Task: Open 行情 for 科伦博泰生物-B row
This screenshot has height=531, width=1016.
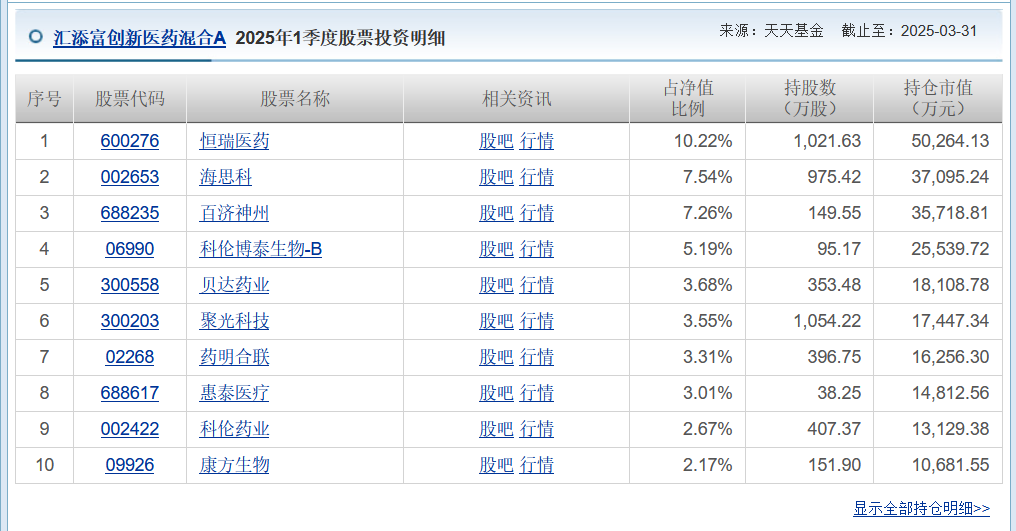Action: click(x=537, y=249)
